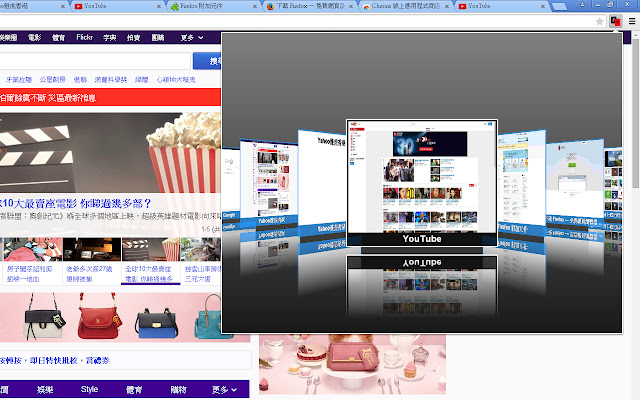Viewport: 640px width, 400px height.
Task: Open a new tab with the new-tab button
Action: pyautogui.click(x=559, y=6)
